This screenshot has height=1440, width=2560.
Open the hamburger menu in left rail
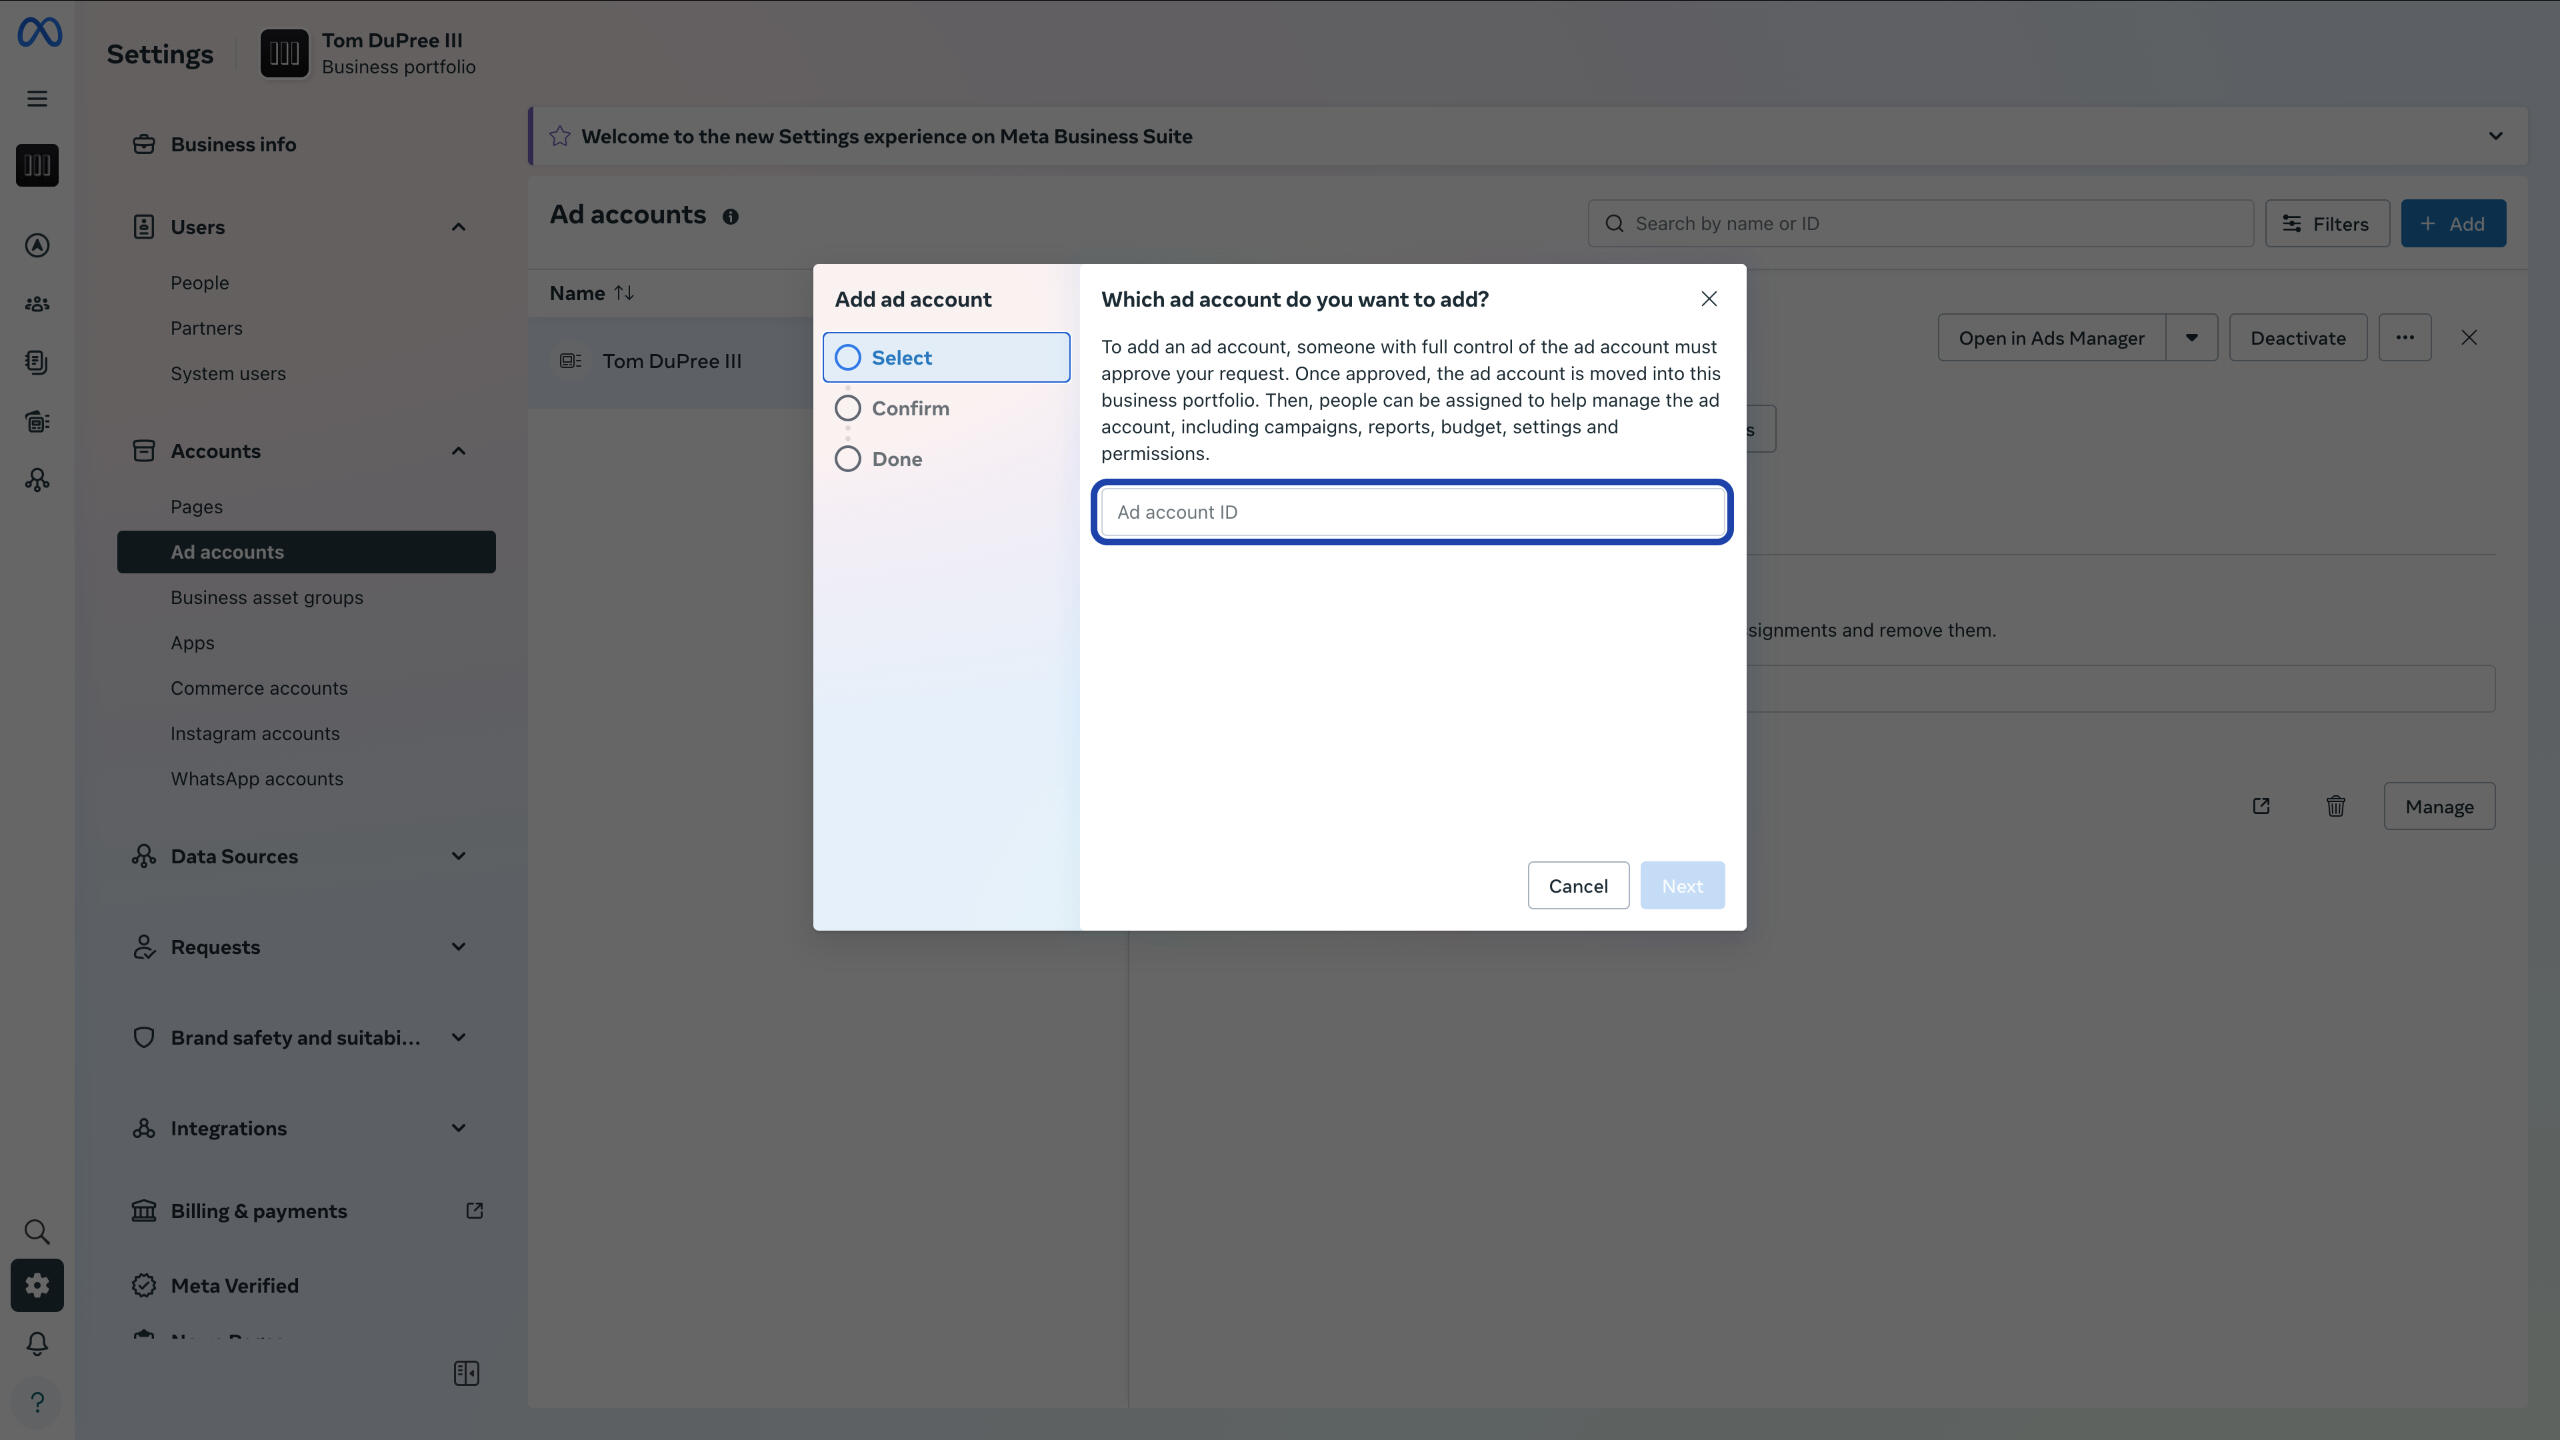coord(37,98)
